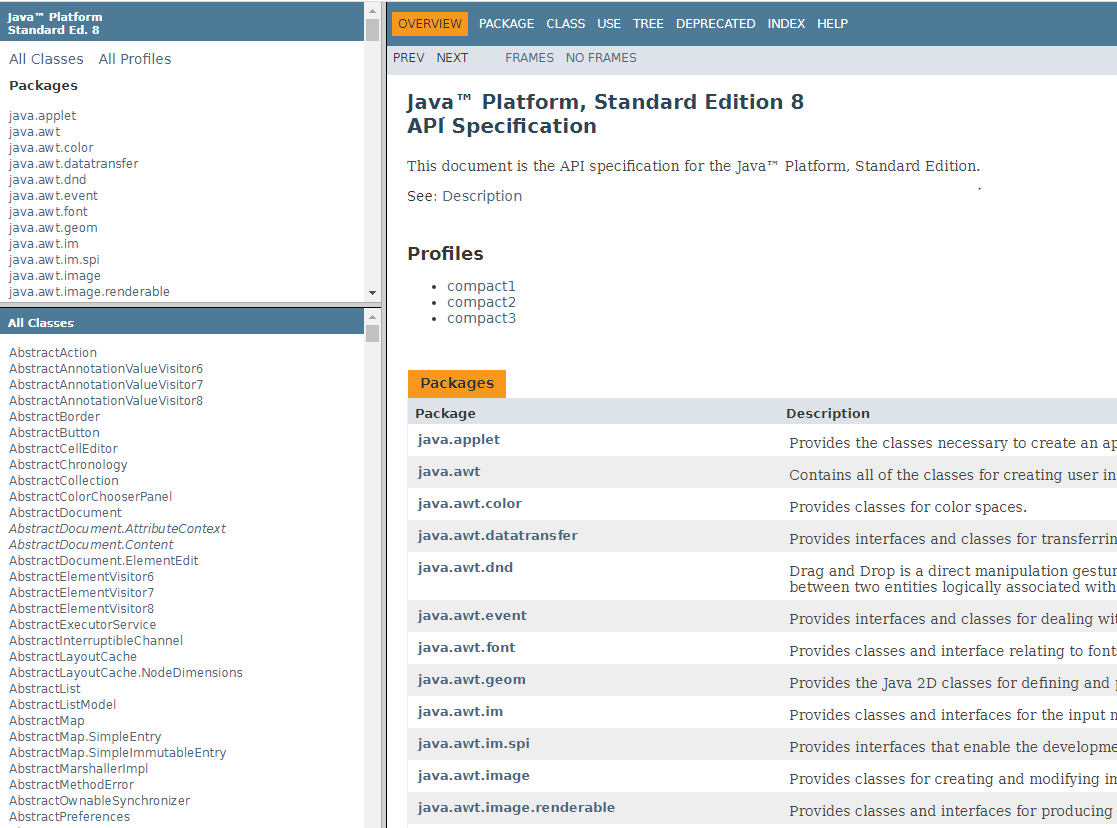Open java.awt.color in the Packages table

(x=469, y=504)
